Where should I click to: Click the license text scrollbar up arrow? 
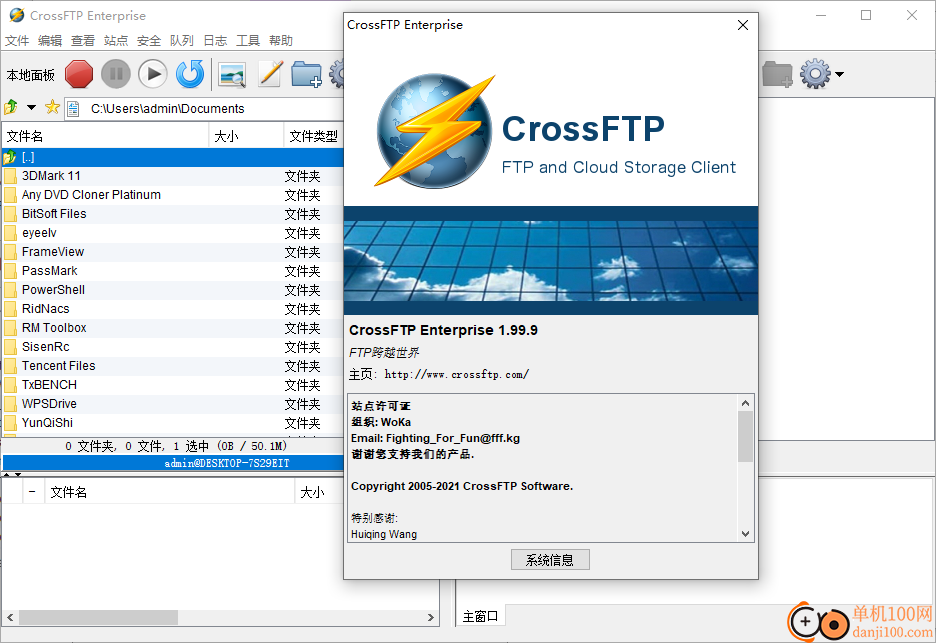(745, 403)
